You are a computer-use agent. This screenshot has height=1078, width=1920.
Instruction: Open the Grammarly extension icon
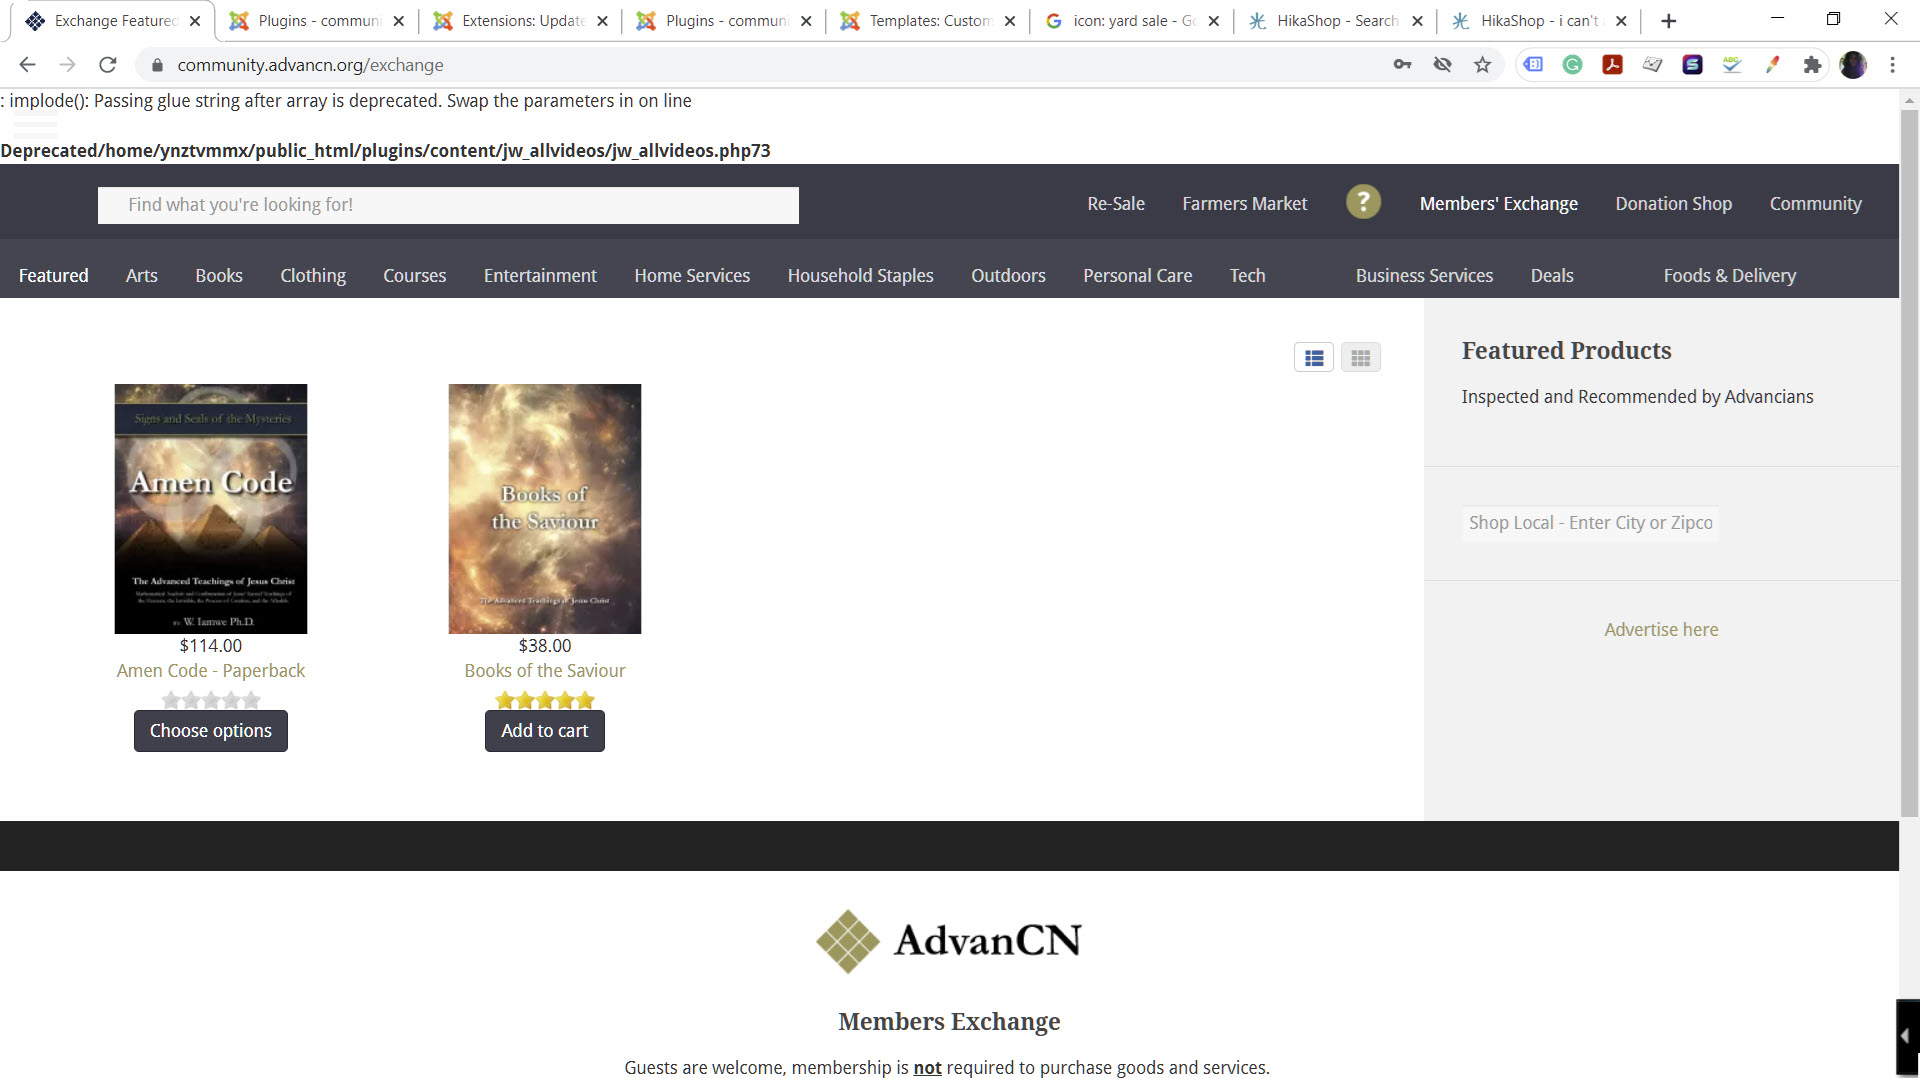pyautogui.click(x=1573, y=65)
